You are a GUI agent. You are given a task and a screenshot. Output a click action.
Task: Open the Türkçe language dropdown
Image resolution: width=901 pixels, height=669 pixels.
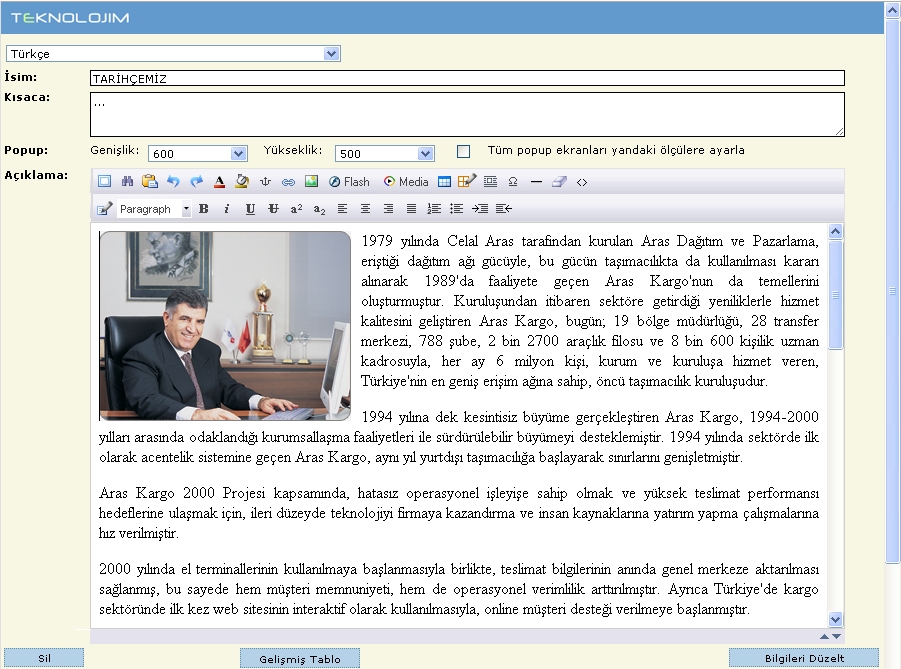click(173, 53)
